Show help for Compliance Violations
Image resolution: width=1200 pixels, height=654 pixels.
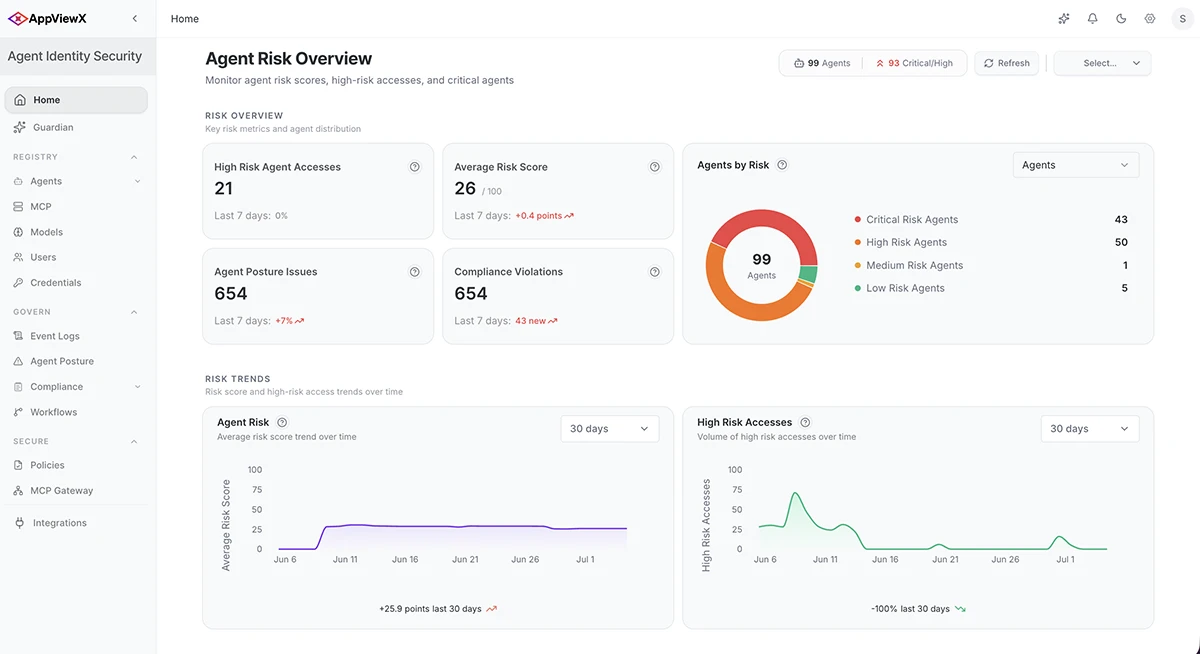coord(655,272)
